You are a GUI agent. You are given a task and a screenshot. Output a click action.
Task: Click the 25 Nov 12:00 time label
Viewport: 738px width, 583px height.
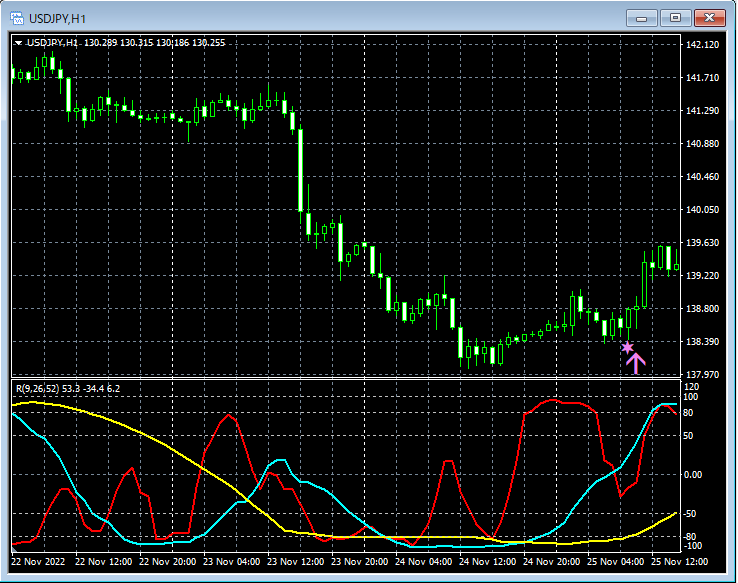[x=679, y=562]
